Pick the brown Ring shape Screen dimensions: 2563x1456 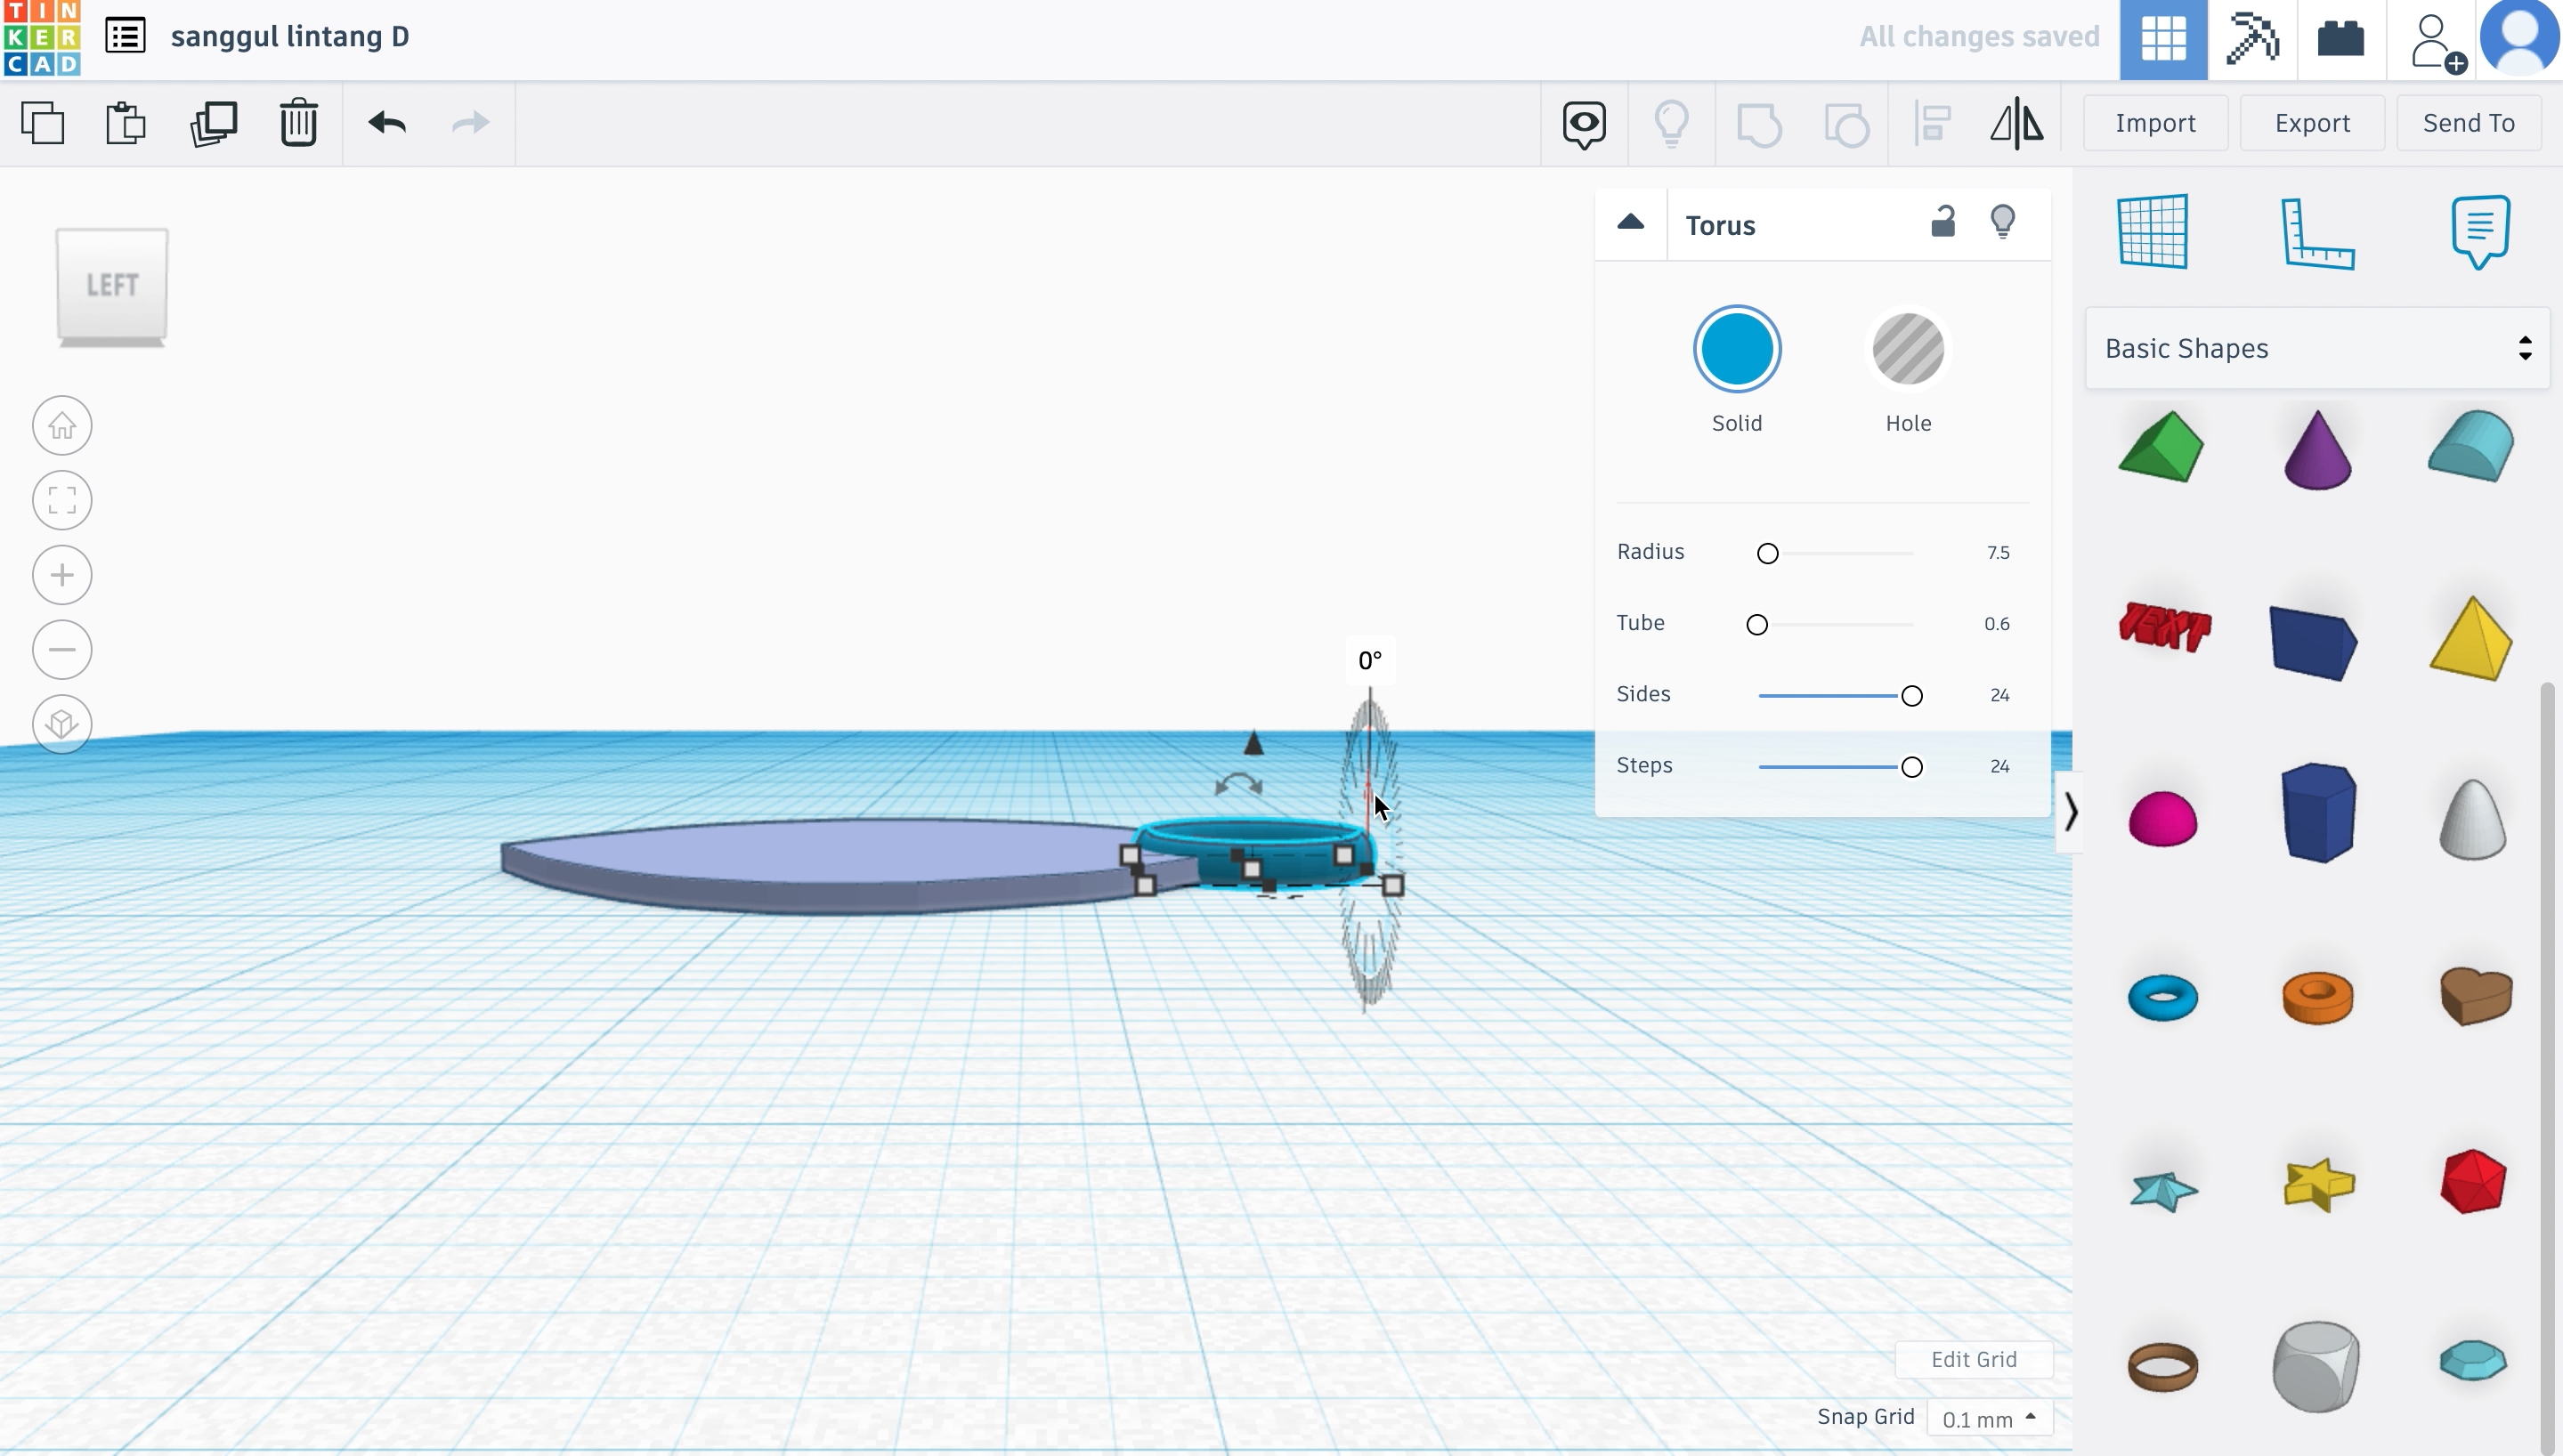2162,1367
